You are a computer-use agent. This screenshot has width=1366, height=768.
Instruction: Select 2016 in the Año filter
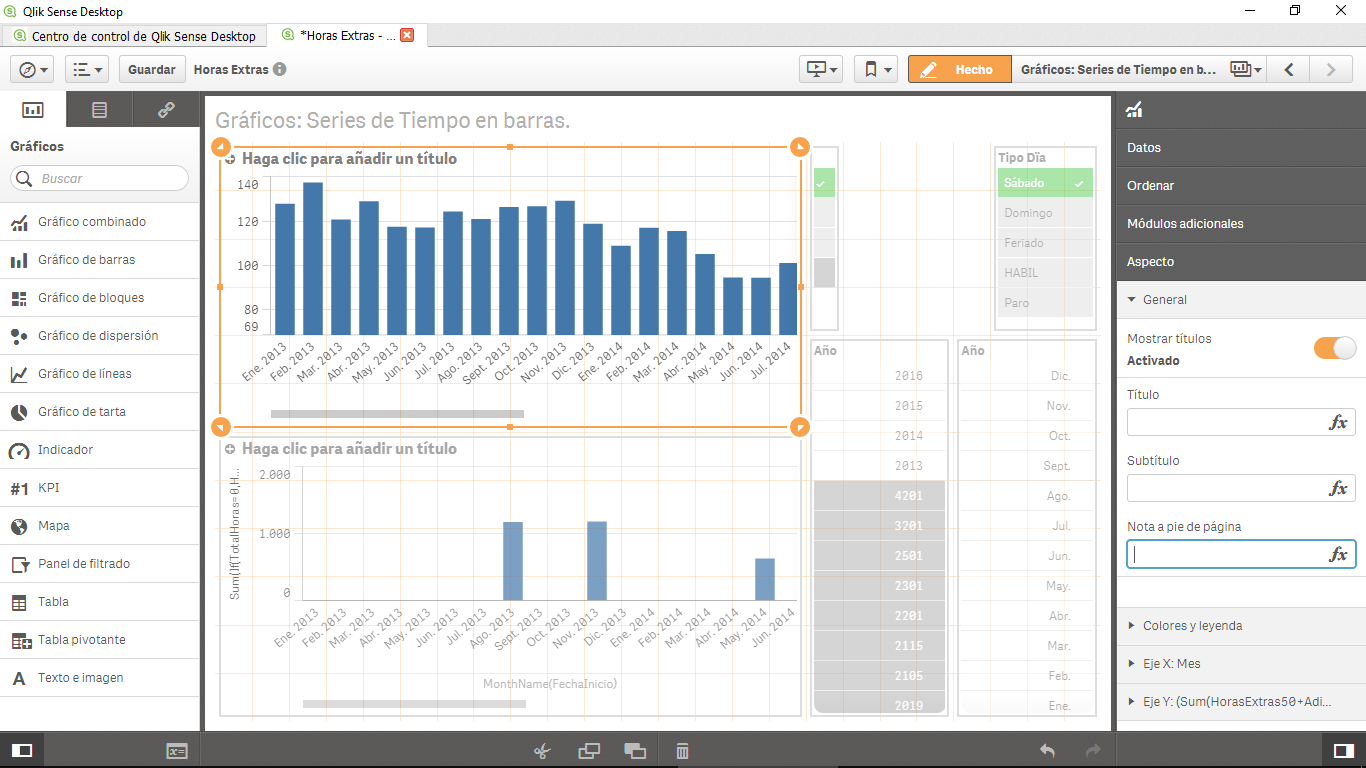(x=879, y=376)
